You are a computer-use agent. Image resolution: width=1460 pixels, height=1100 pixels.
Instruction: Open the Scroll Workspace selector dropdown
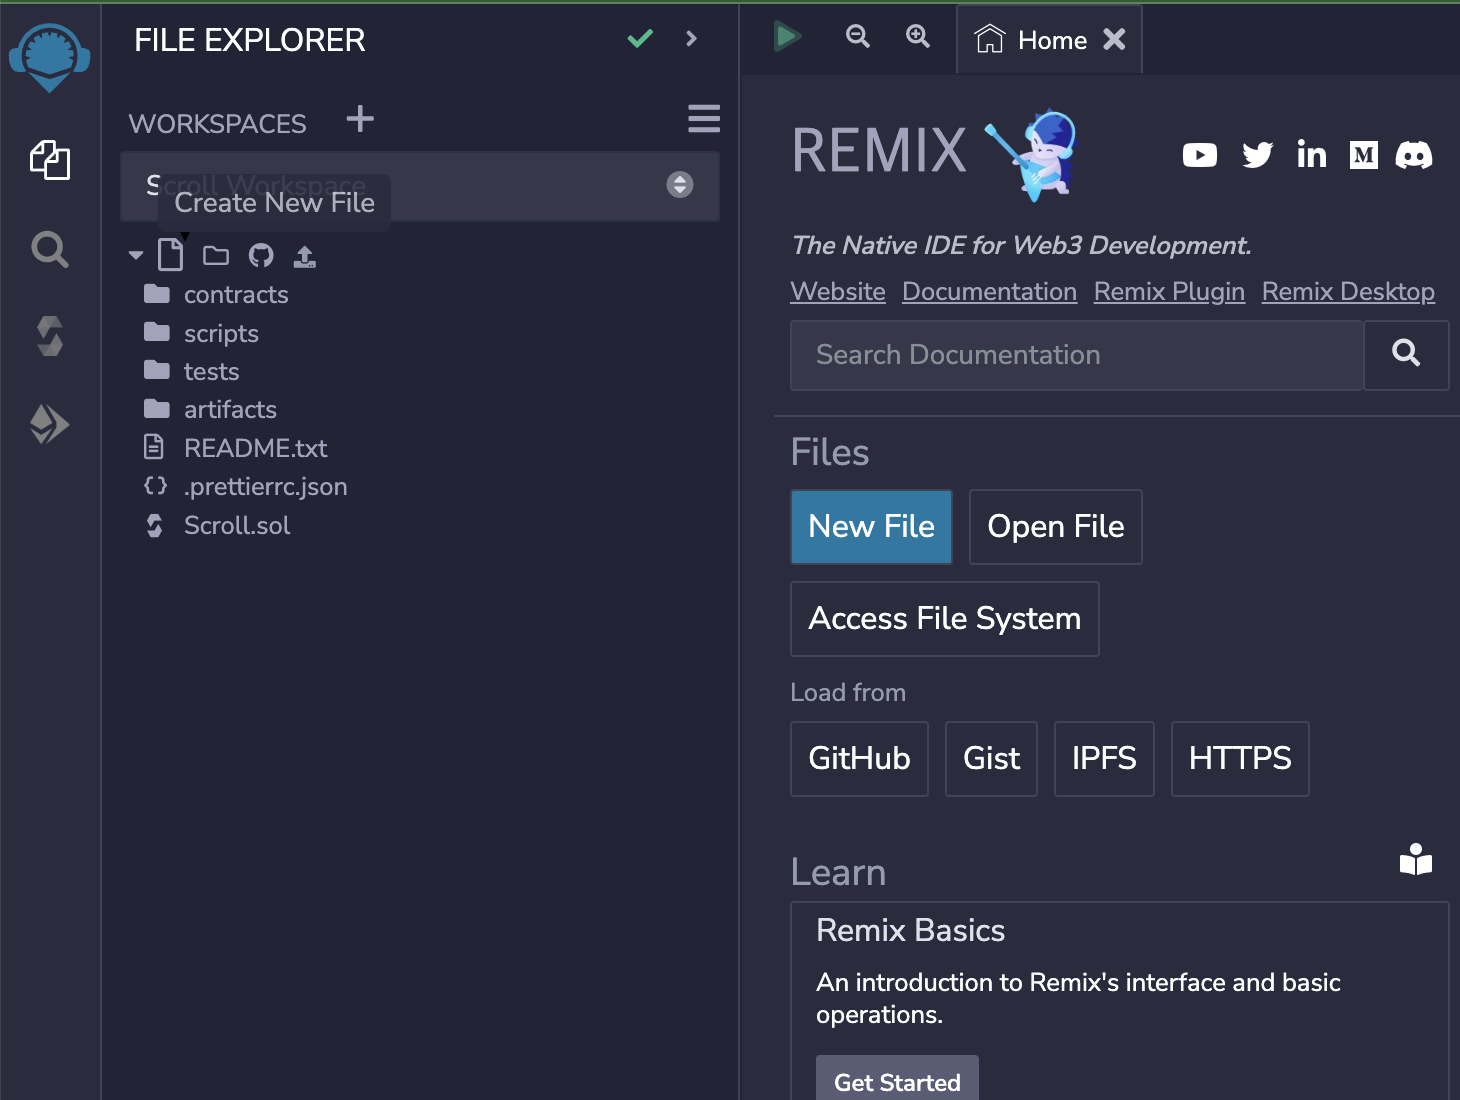coord(420,186)
